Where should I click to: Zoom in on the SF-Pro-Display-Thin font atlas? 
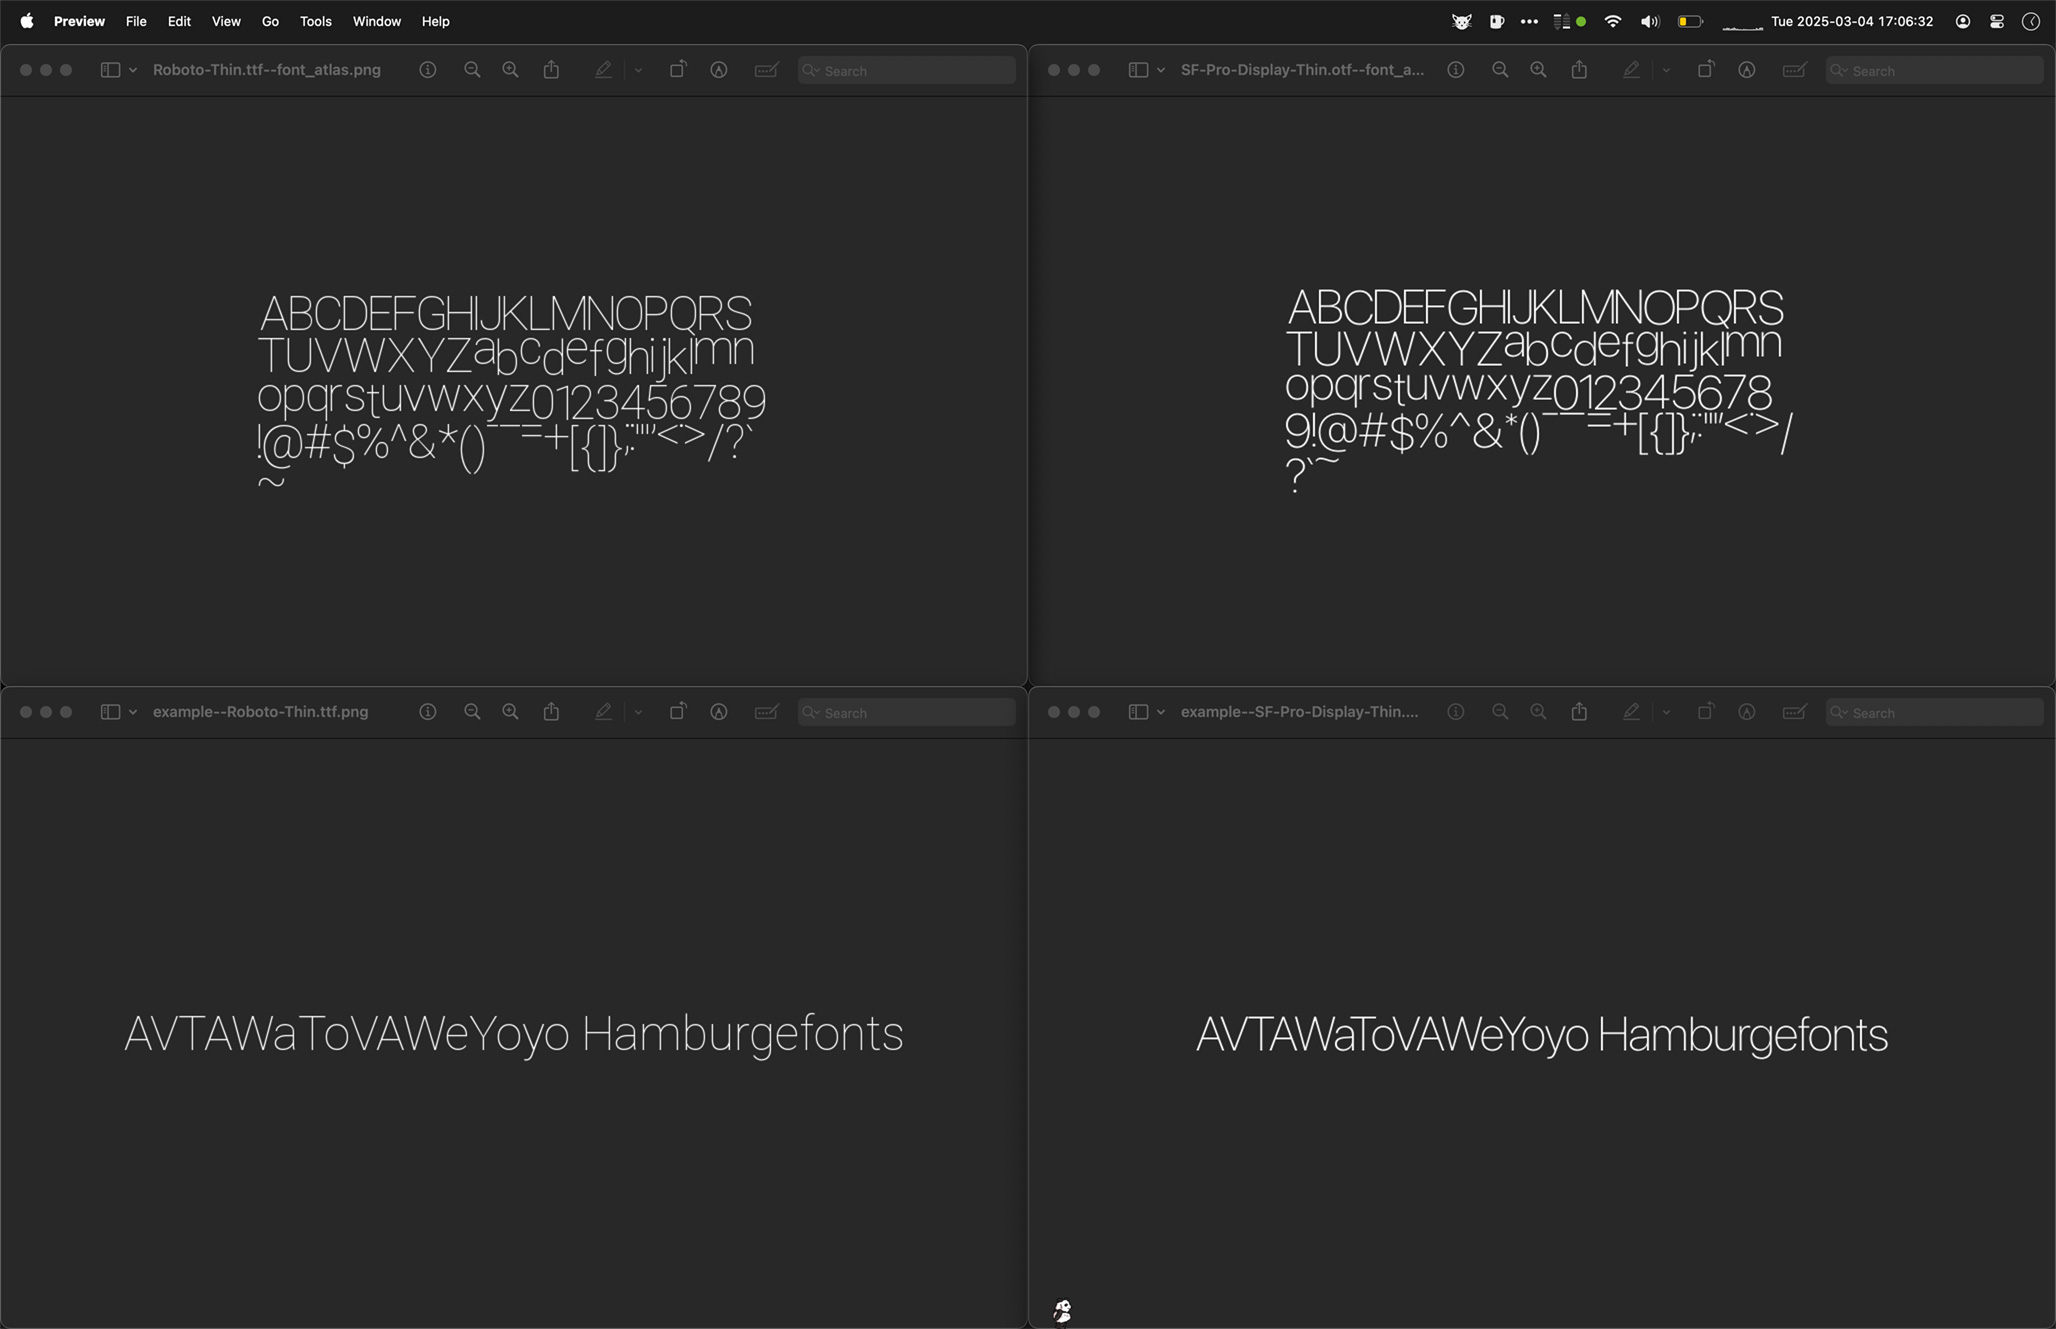click(1537, 70)
